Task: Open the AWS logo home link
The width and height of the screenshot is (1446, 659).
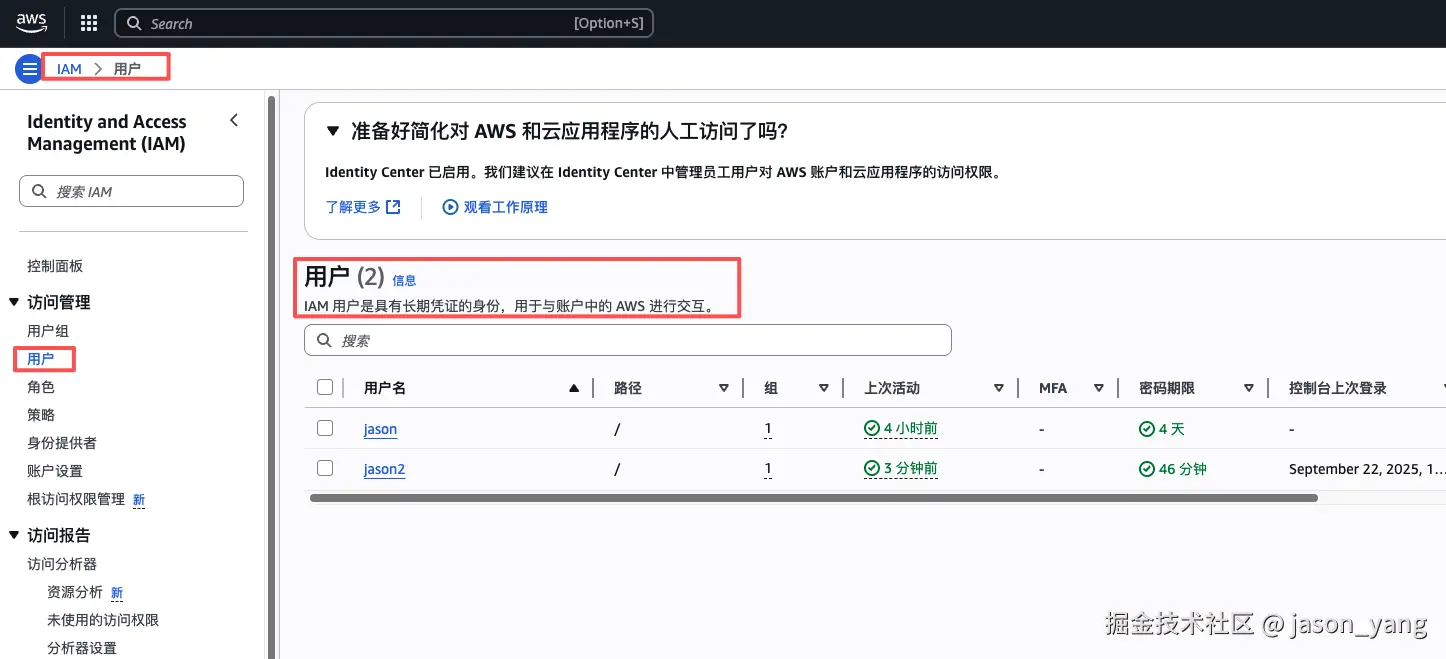Action: 32,23
